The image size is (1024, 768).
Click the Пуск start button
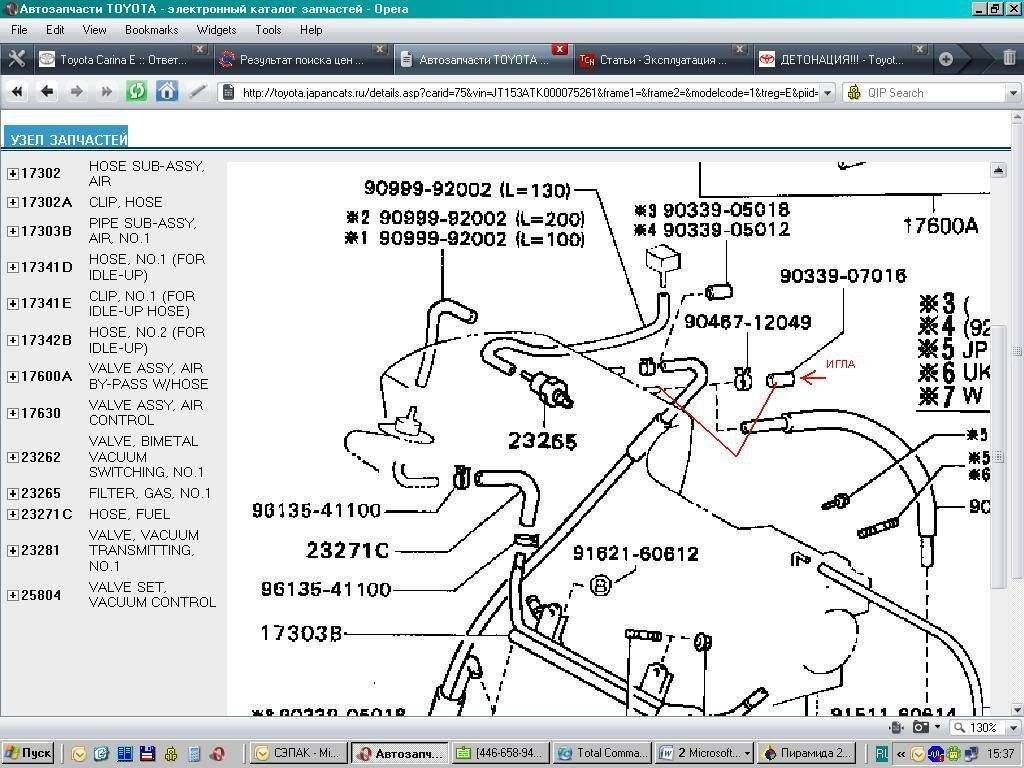click(28, 753)
